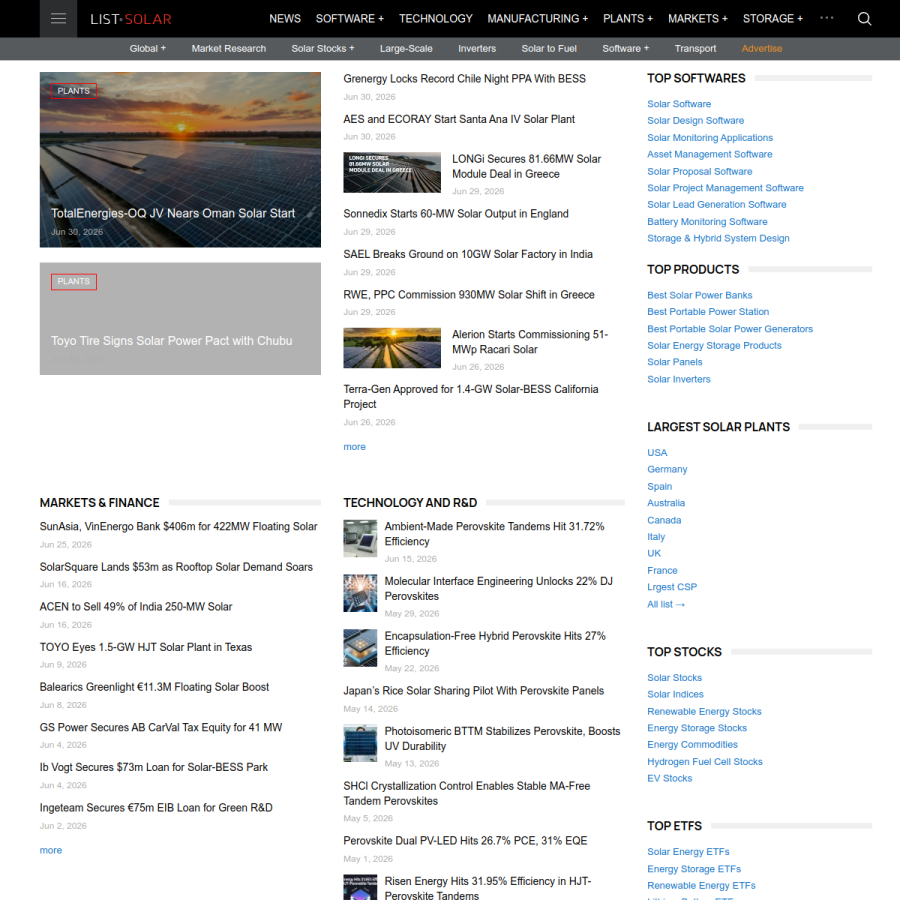Open EV Stocks link
Viewport: 900px width, 900px height.
[669, 778]
